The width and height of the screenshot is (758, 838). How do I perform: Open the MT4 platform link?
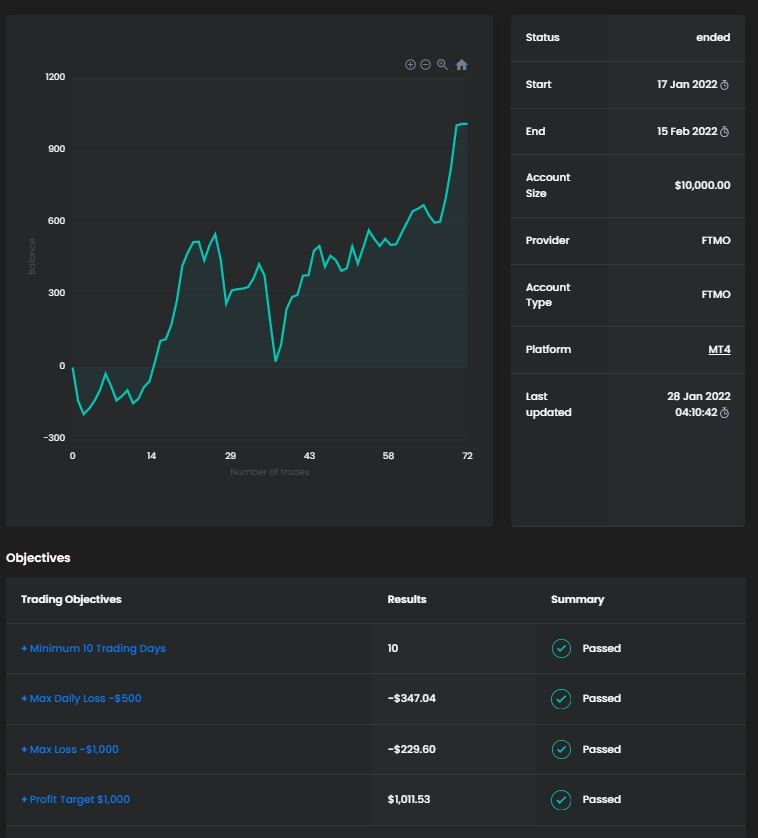click(x=719, y=350)
